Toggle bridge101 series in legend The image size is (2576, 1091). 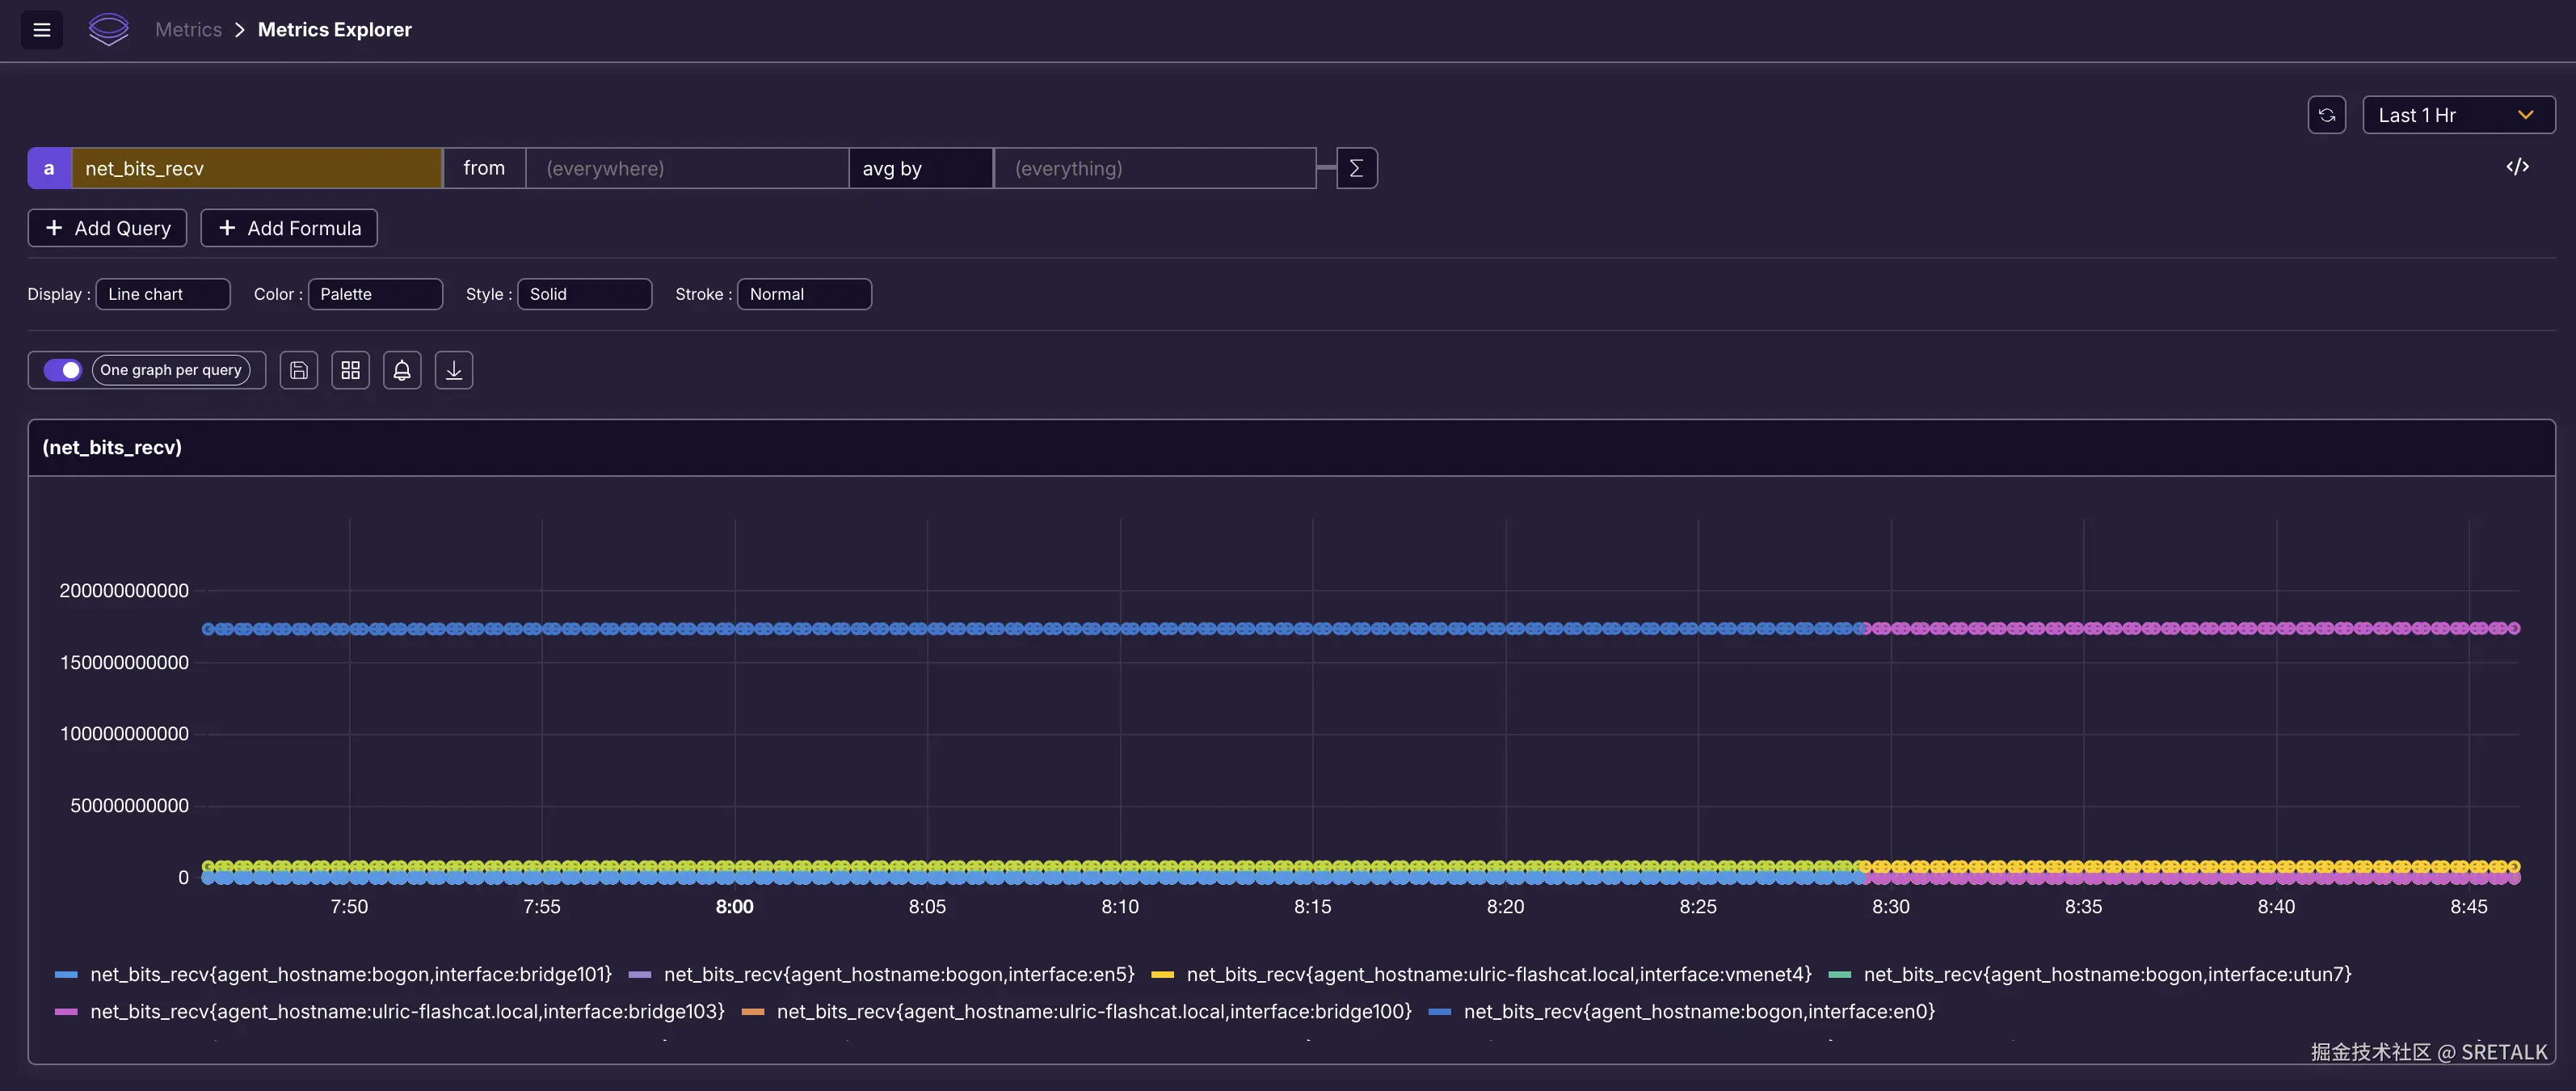click(x=350, y=974)
